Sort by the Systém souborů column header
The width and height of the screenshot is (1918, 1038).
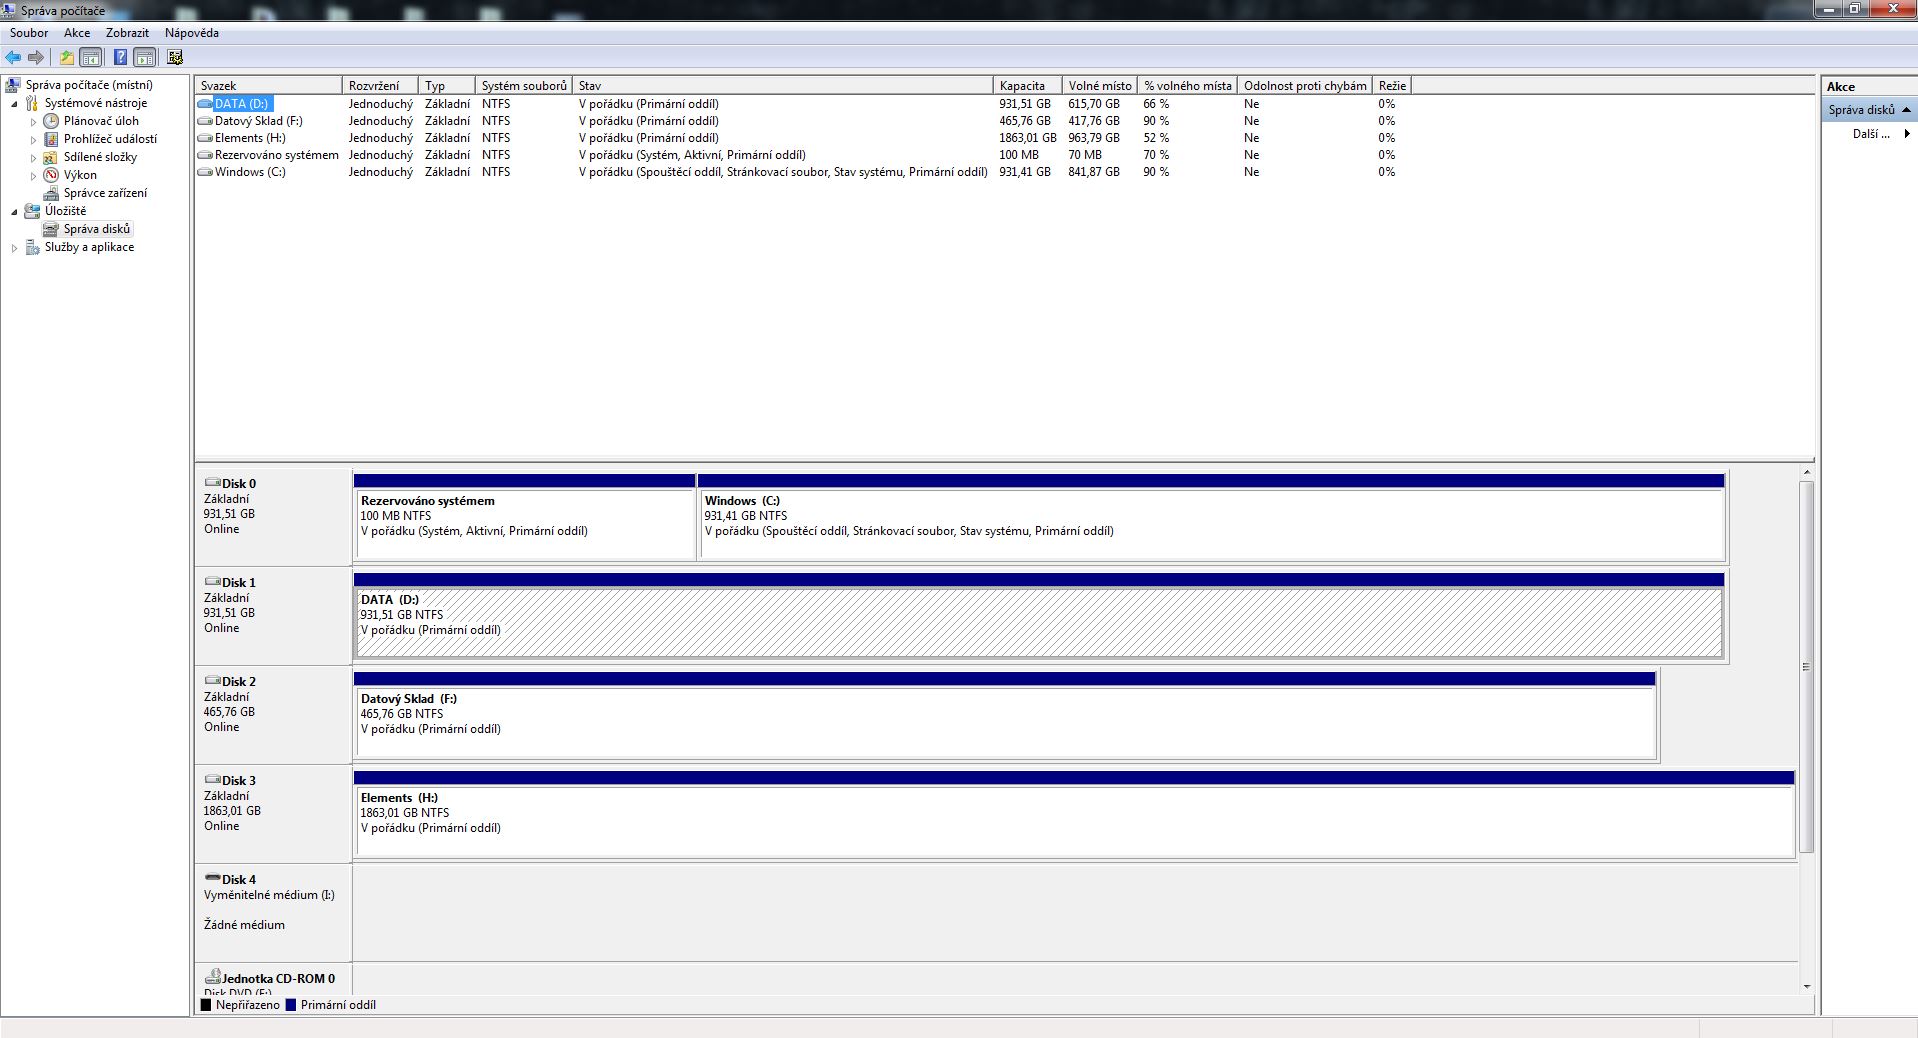click(x=523, y=86)
